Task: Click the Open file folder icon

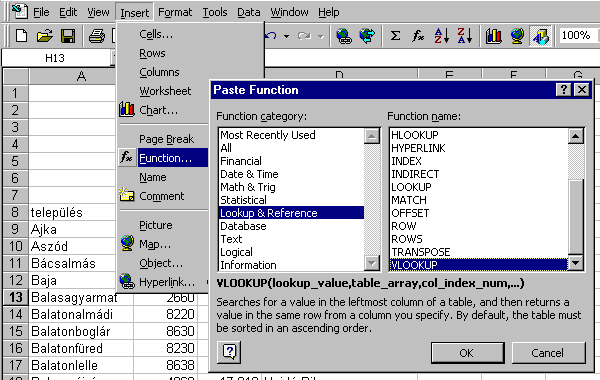Action: tap(45, 36)
